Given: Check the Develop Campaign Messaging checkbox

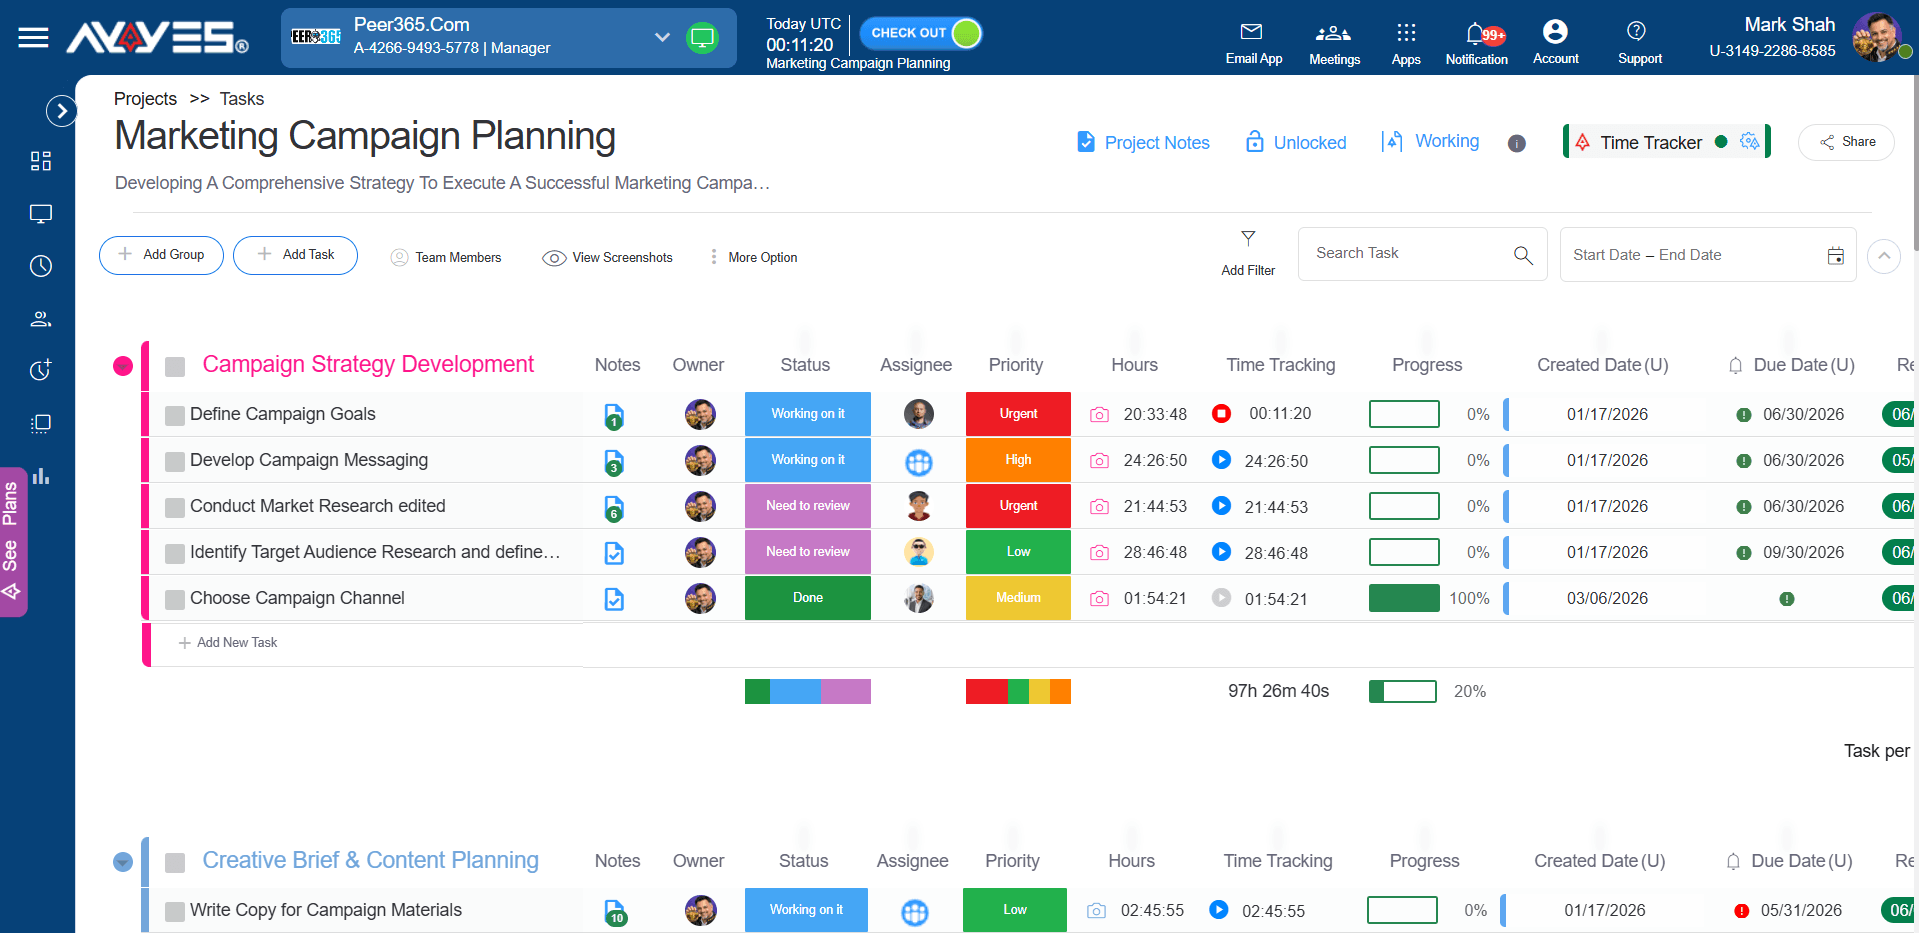Looking at the screenshot, I should coord(175,461).
